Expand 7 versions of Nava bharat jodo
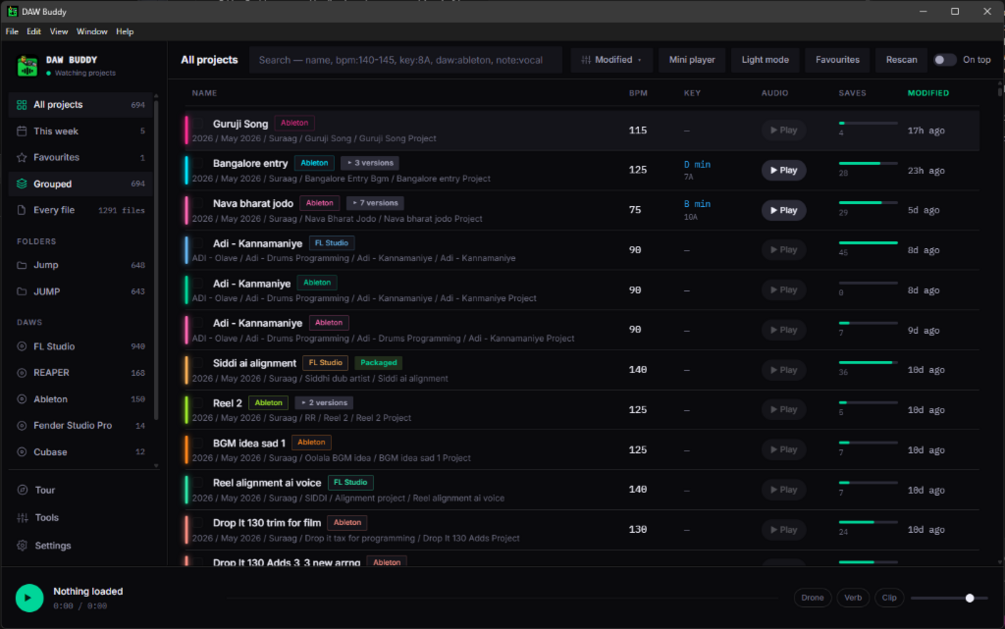Screen dimensions: 1005x629 tap(375, 203)
